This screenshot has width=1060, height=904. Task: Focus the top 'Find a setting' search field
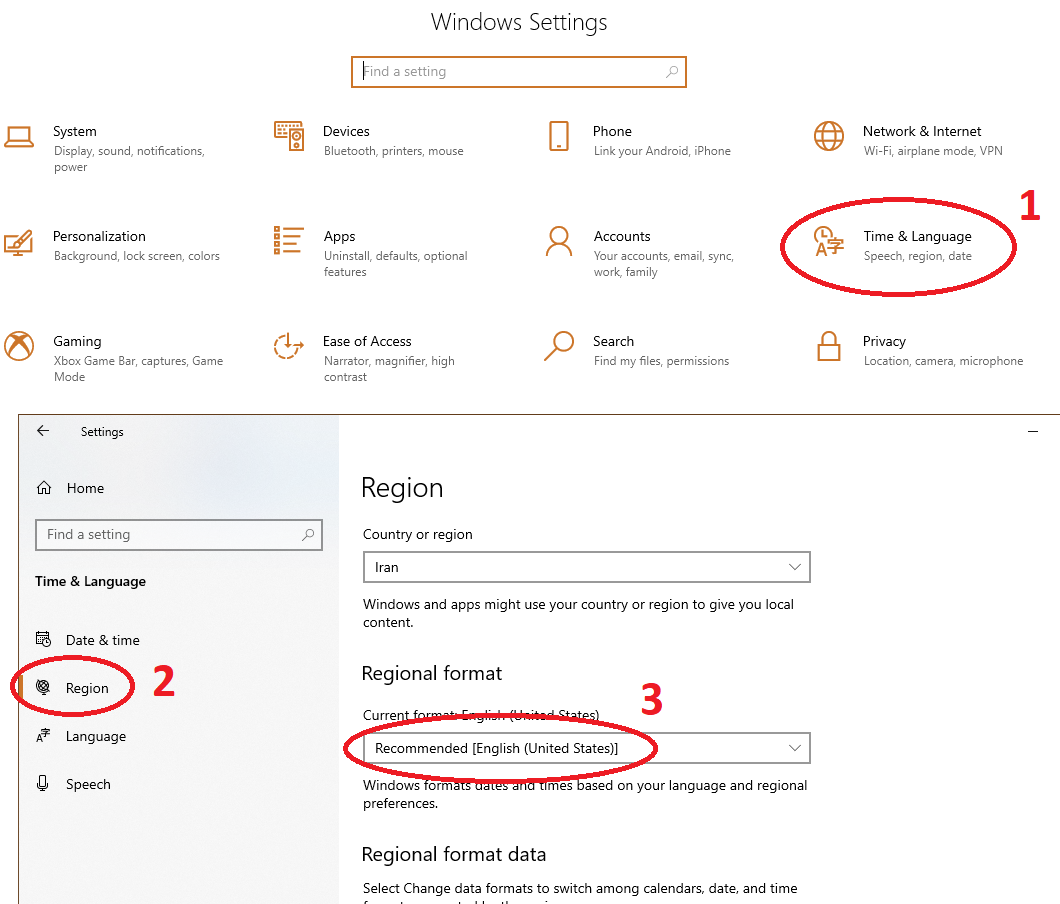pos(519,72)
